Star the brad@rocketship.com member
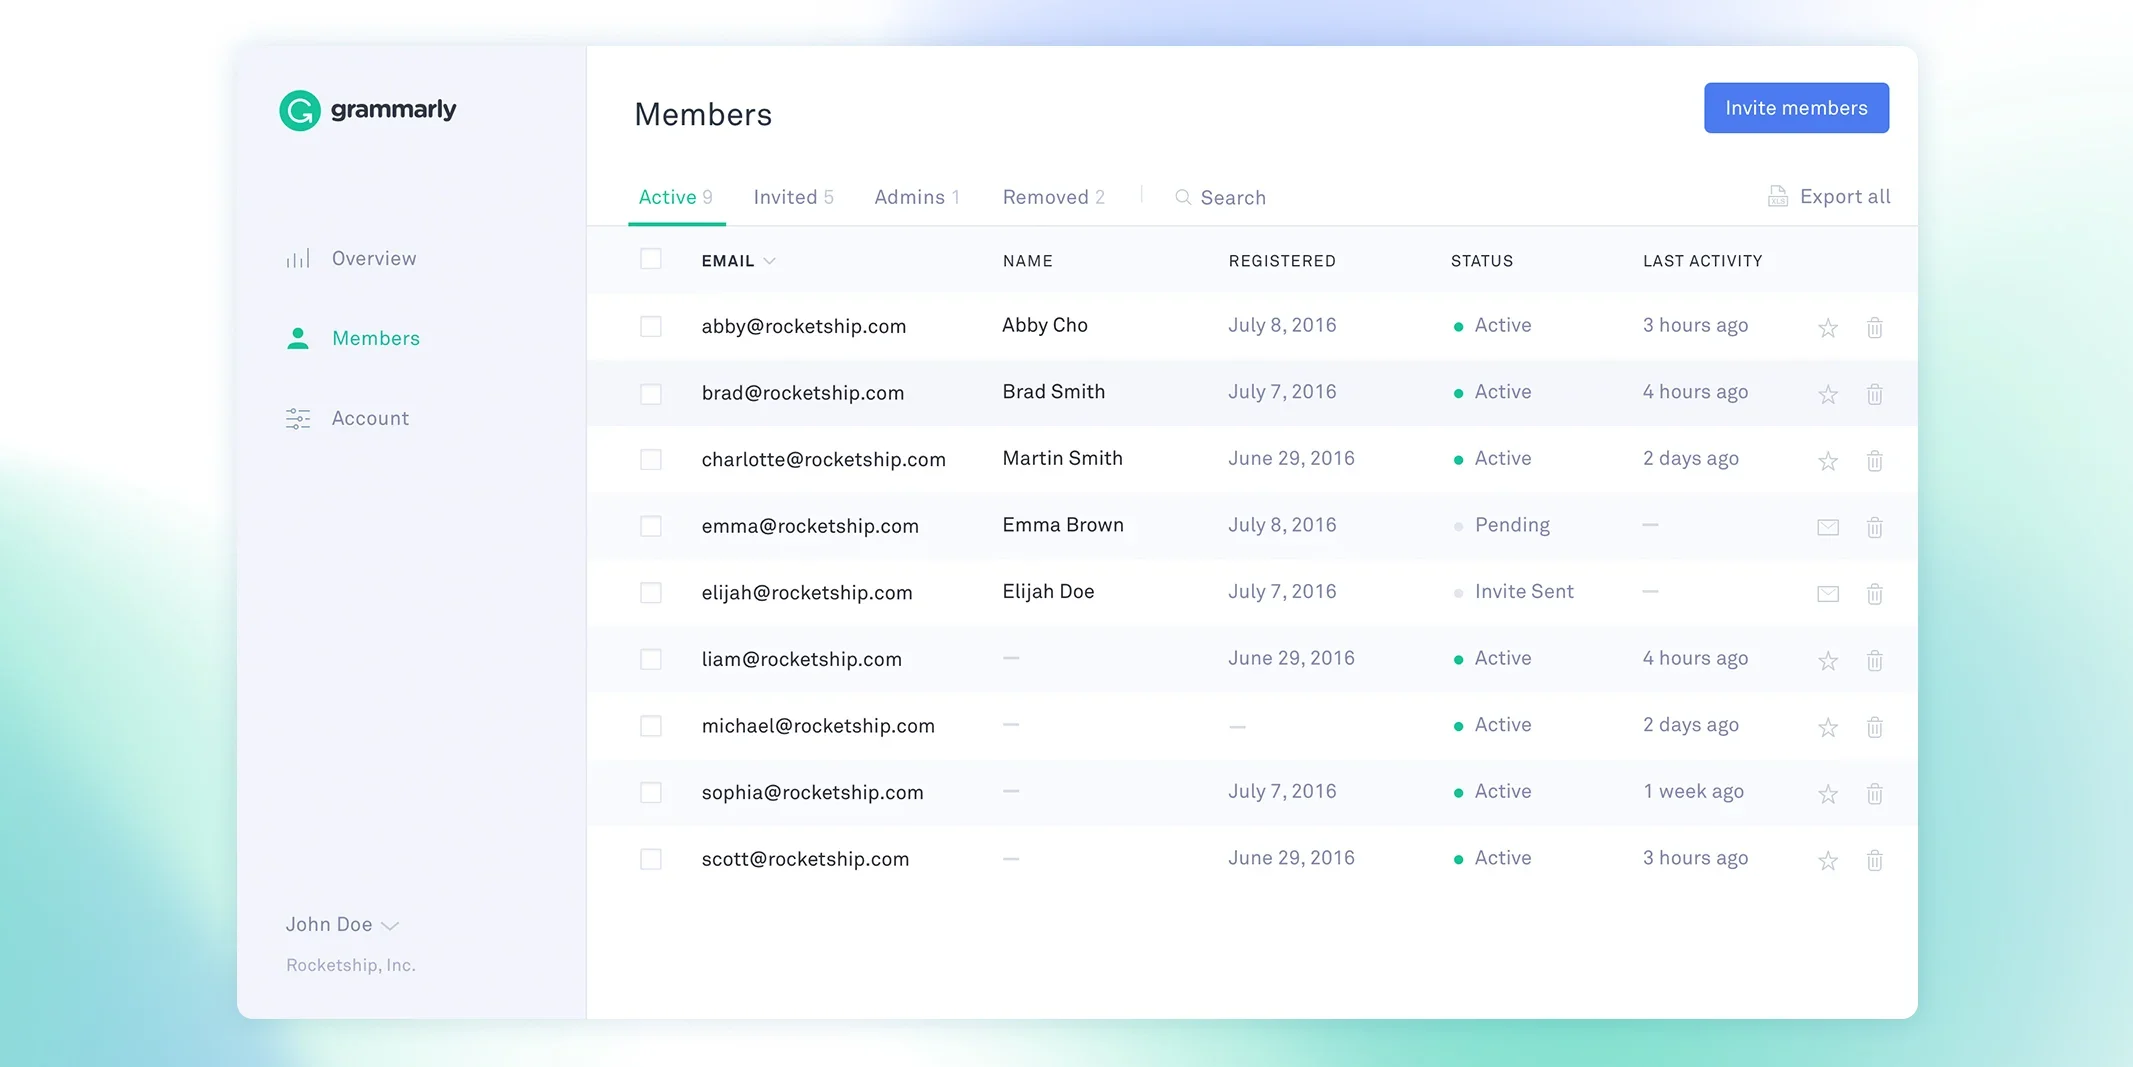The width and height of the screenshot is (2133, 1067). (x=1828, y=394)
